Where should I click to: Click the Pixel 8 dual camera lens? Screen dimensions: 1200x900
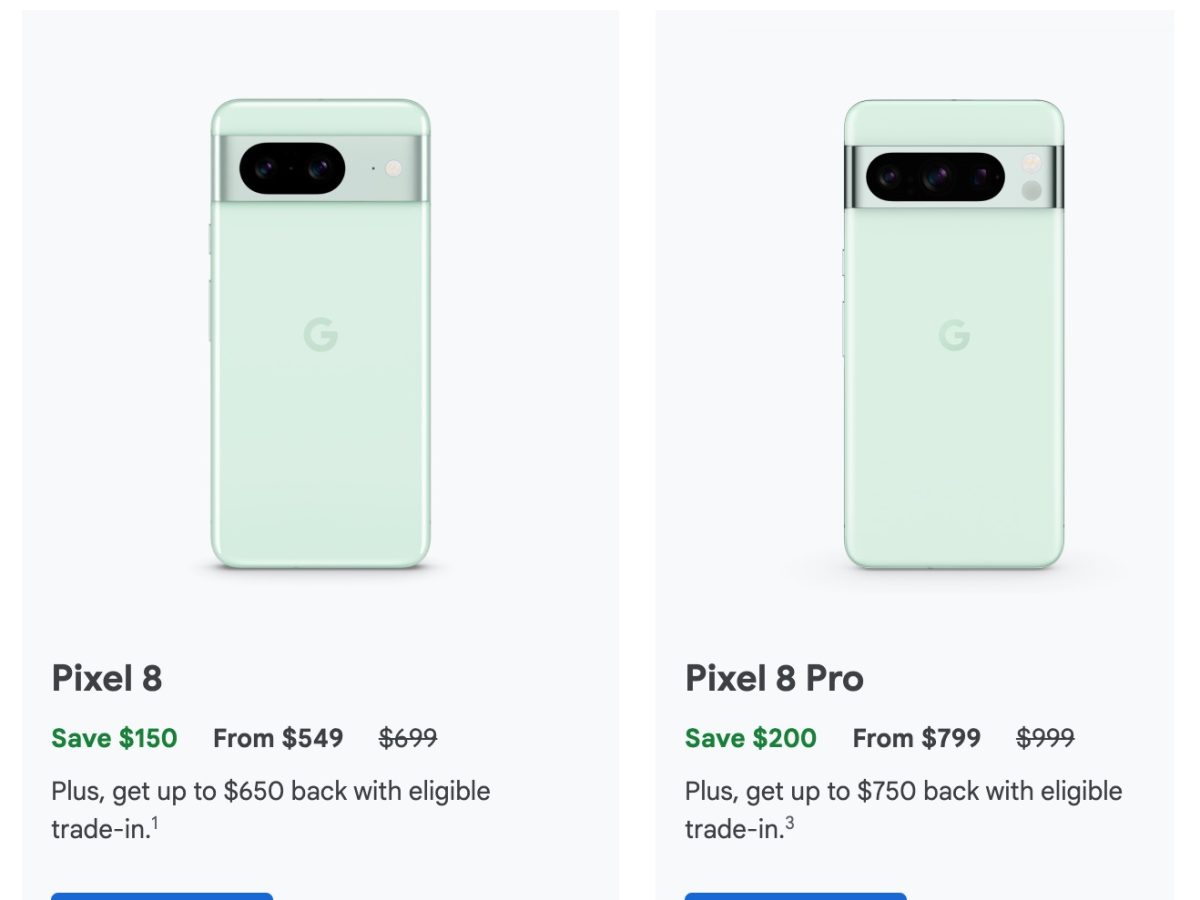pyautogui.click(x=292, y=168)
